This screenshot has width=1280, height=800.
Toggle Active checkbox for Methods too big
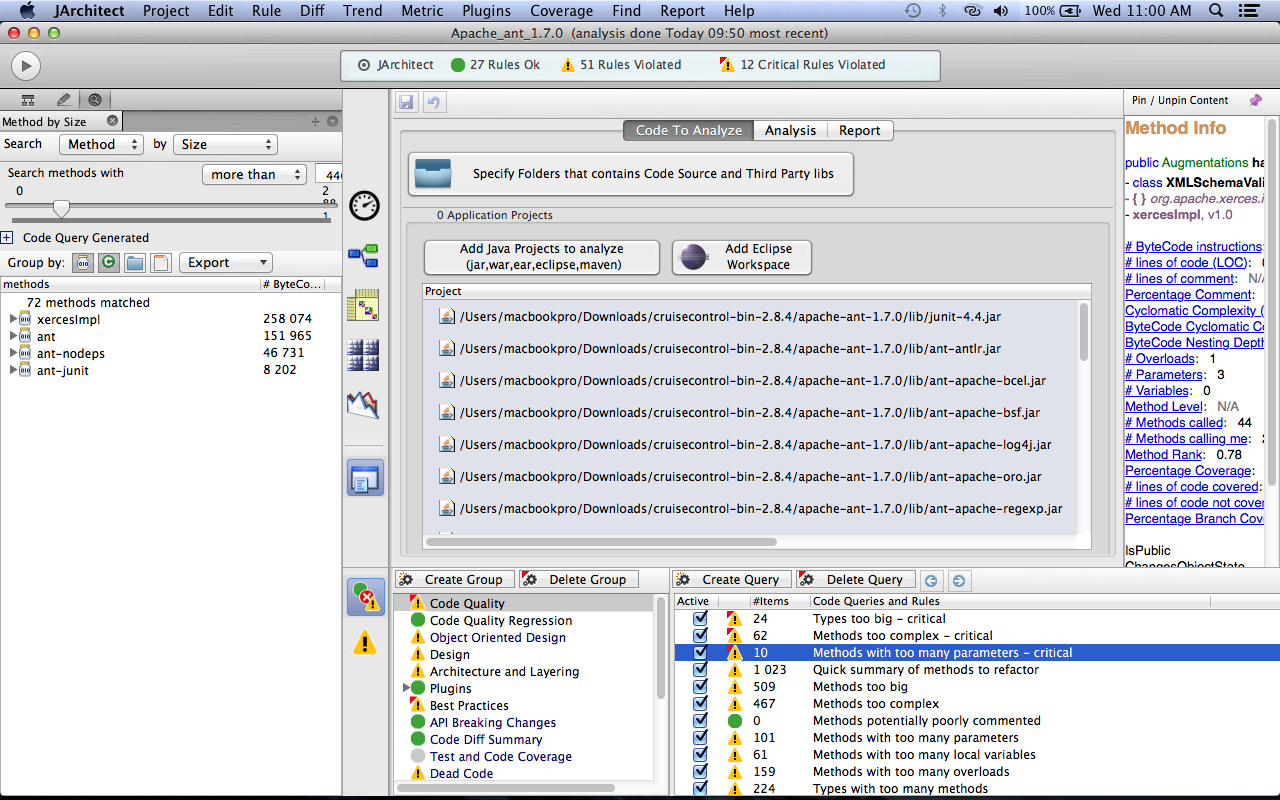coord(700,687)
